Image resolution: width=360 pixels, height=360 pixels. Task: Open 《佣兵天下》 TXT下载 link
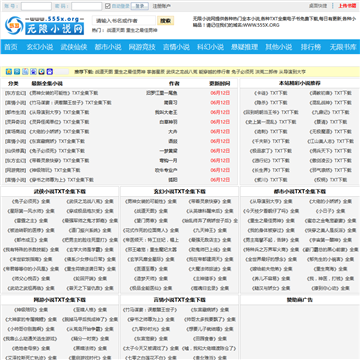330,151
